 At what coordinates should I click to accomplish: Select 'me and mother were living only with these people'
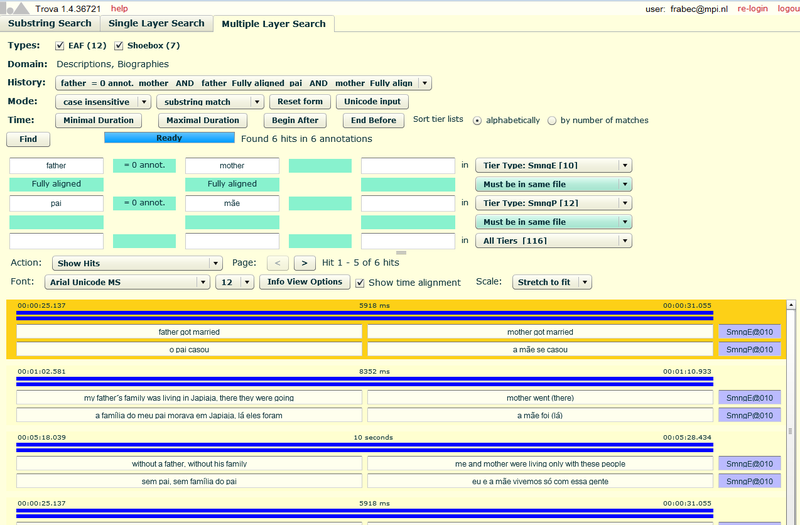pyautogui.click(x=540, y=464)
